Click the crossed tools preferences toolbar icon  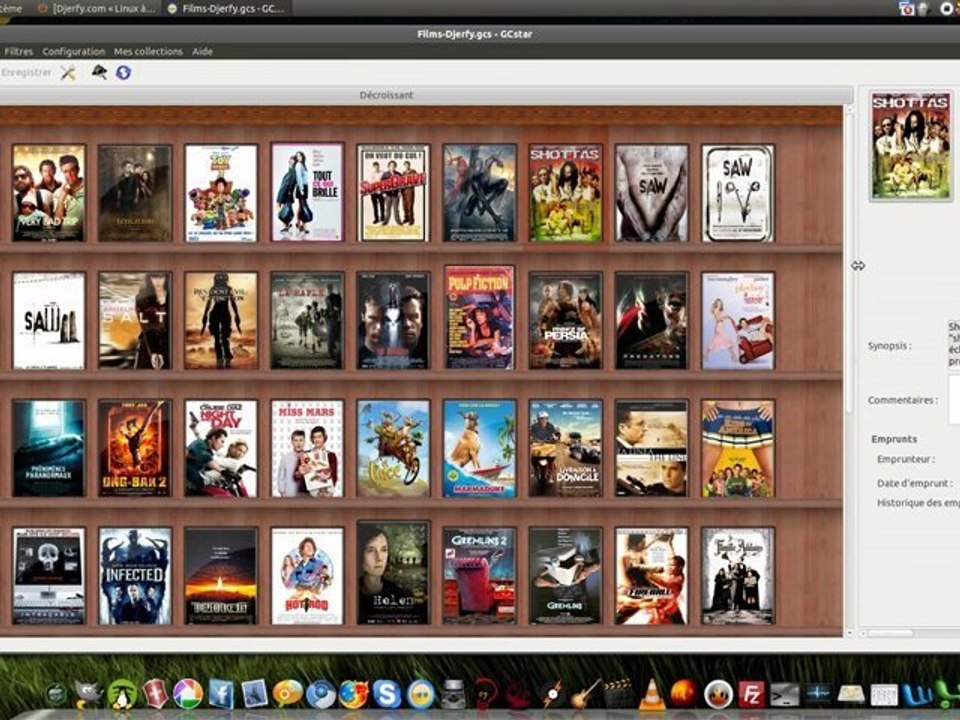(x=68, y=73)
